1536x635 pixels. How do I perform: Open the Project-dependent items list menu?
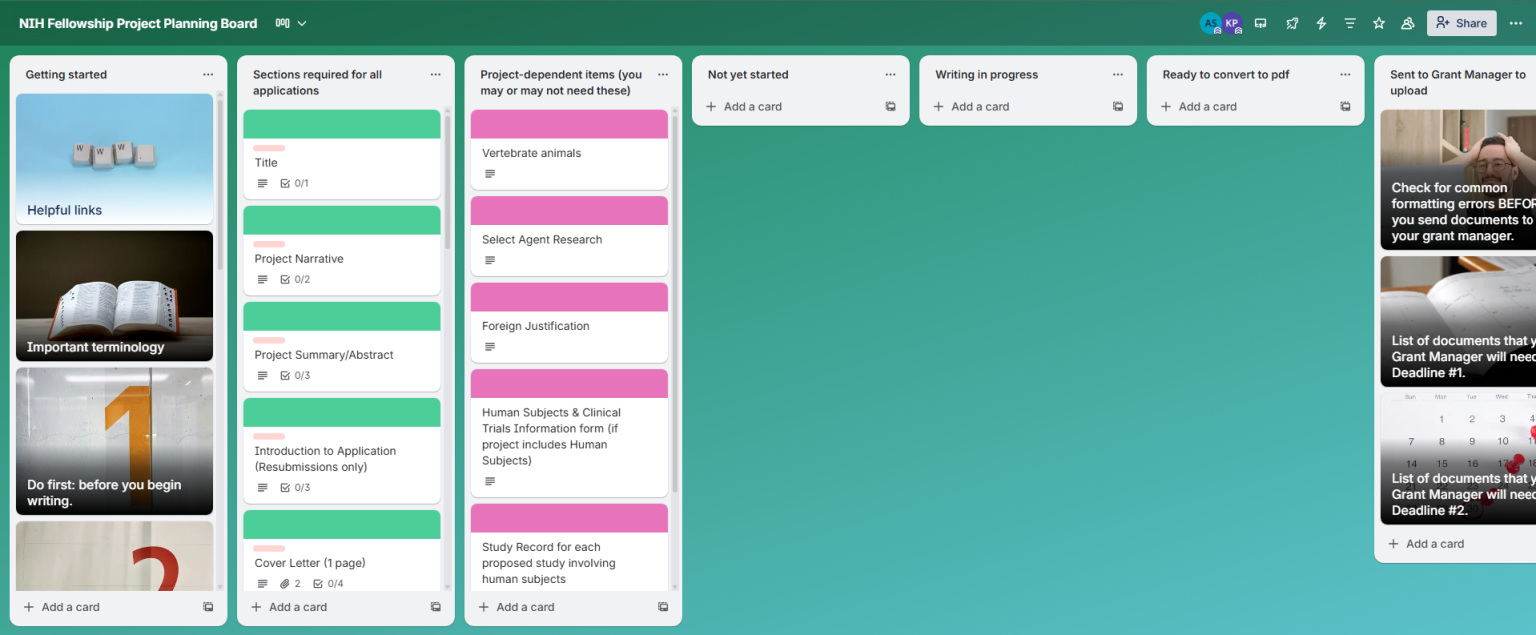click(663, 73)
